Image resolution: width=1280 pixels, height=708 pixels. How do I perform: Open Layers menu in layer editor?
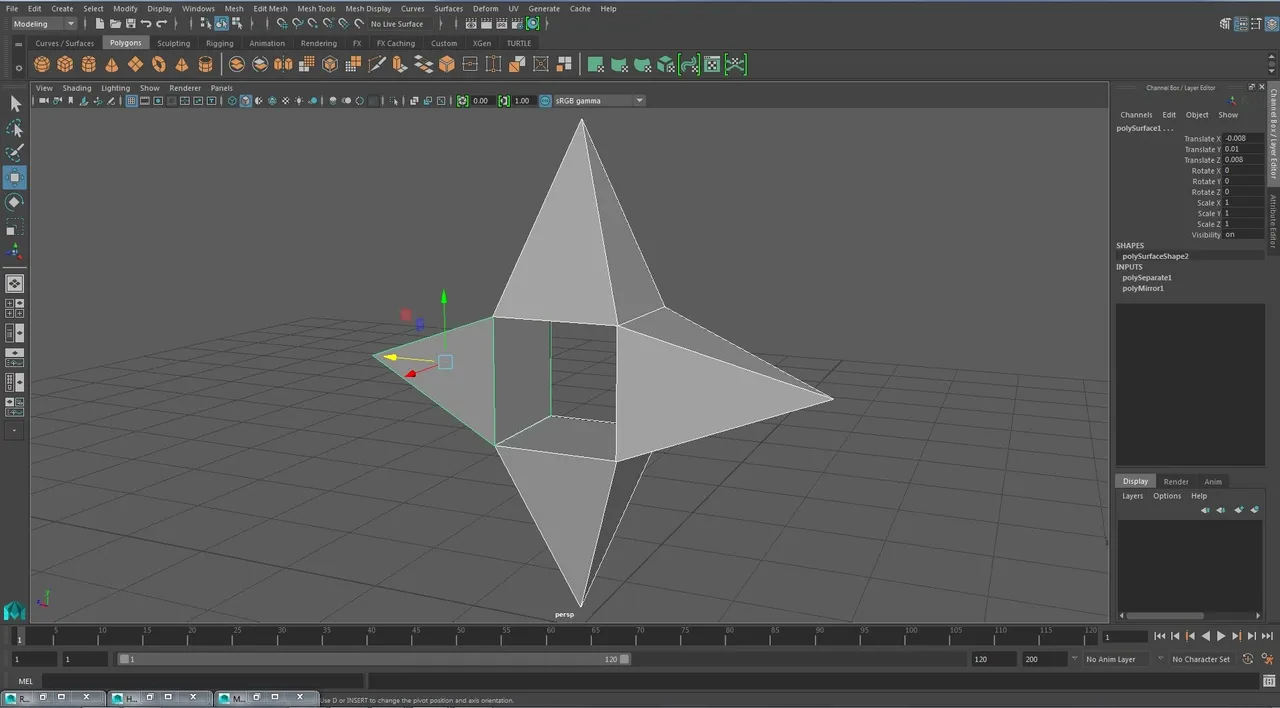[1132, 496]
